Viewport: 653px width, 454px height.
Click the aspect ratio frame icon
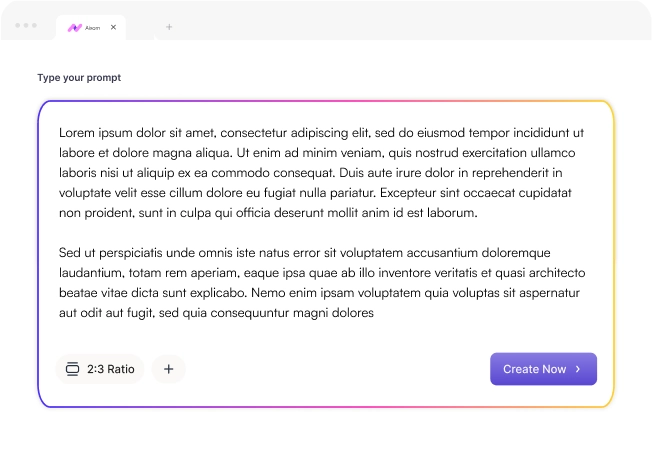[x=71, y=369]
